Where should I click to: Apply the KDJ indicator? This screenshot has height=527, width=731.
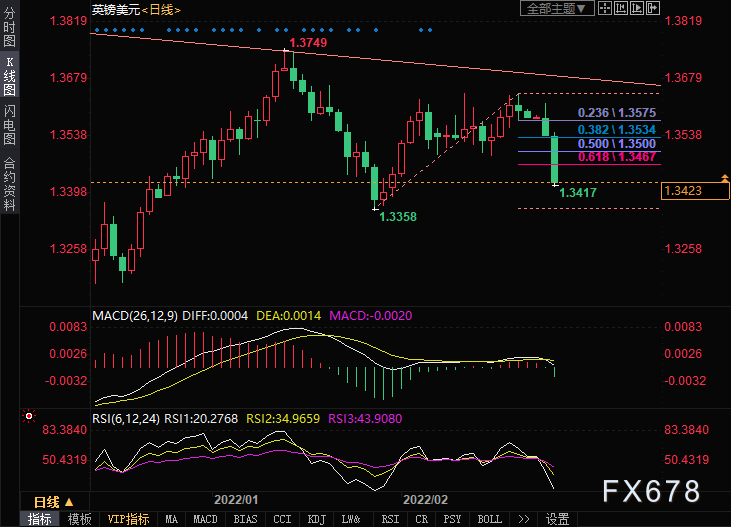click(316, 519)
